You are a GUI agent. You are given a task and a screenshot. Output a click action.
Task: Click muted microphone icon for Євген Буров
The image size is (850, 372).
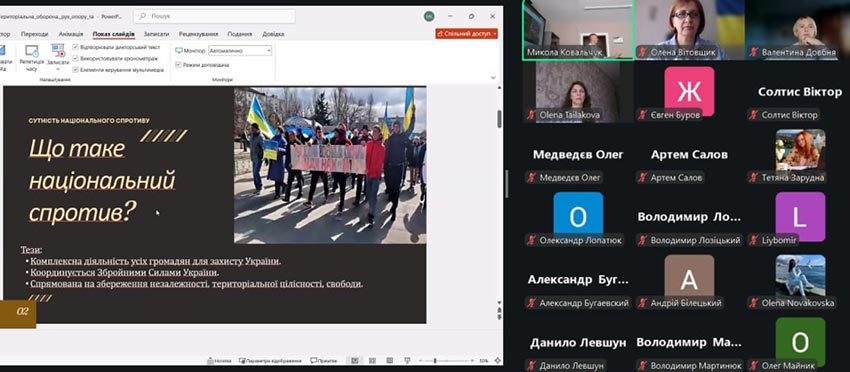[x=643, y=115]
